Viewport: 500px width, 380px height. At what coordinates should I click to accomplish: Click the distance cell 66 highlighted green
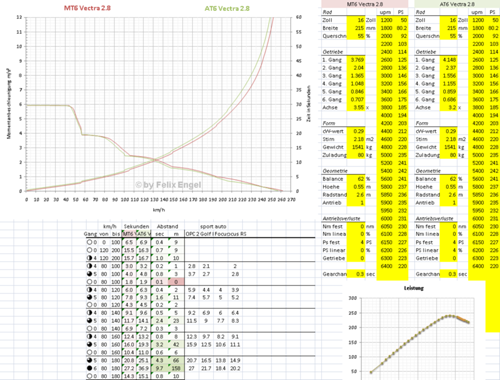(x=176, y=360)
